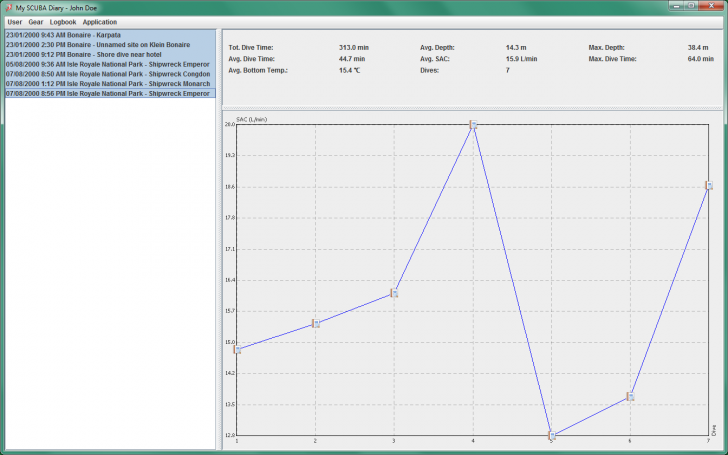Select the Unnamed site on Klein Bonaire dive
This screenshot has height=455, width=728.
pyautogui.click(x=97, y=44)
